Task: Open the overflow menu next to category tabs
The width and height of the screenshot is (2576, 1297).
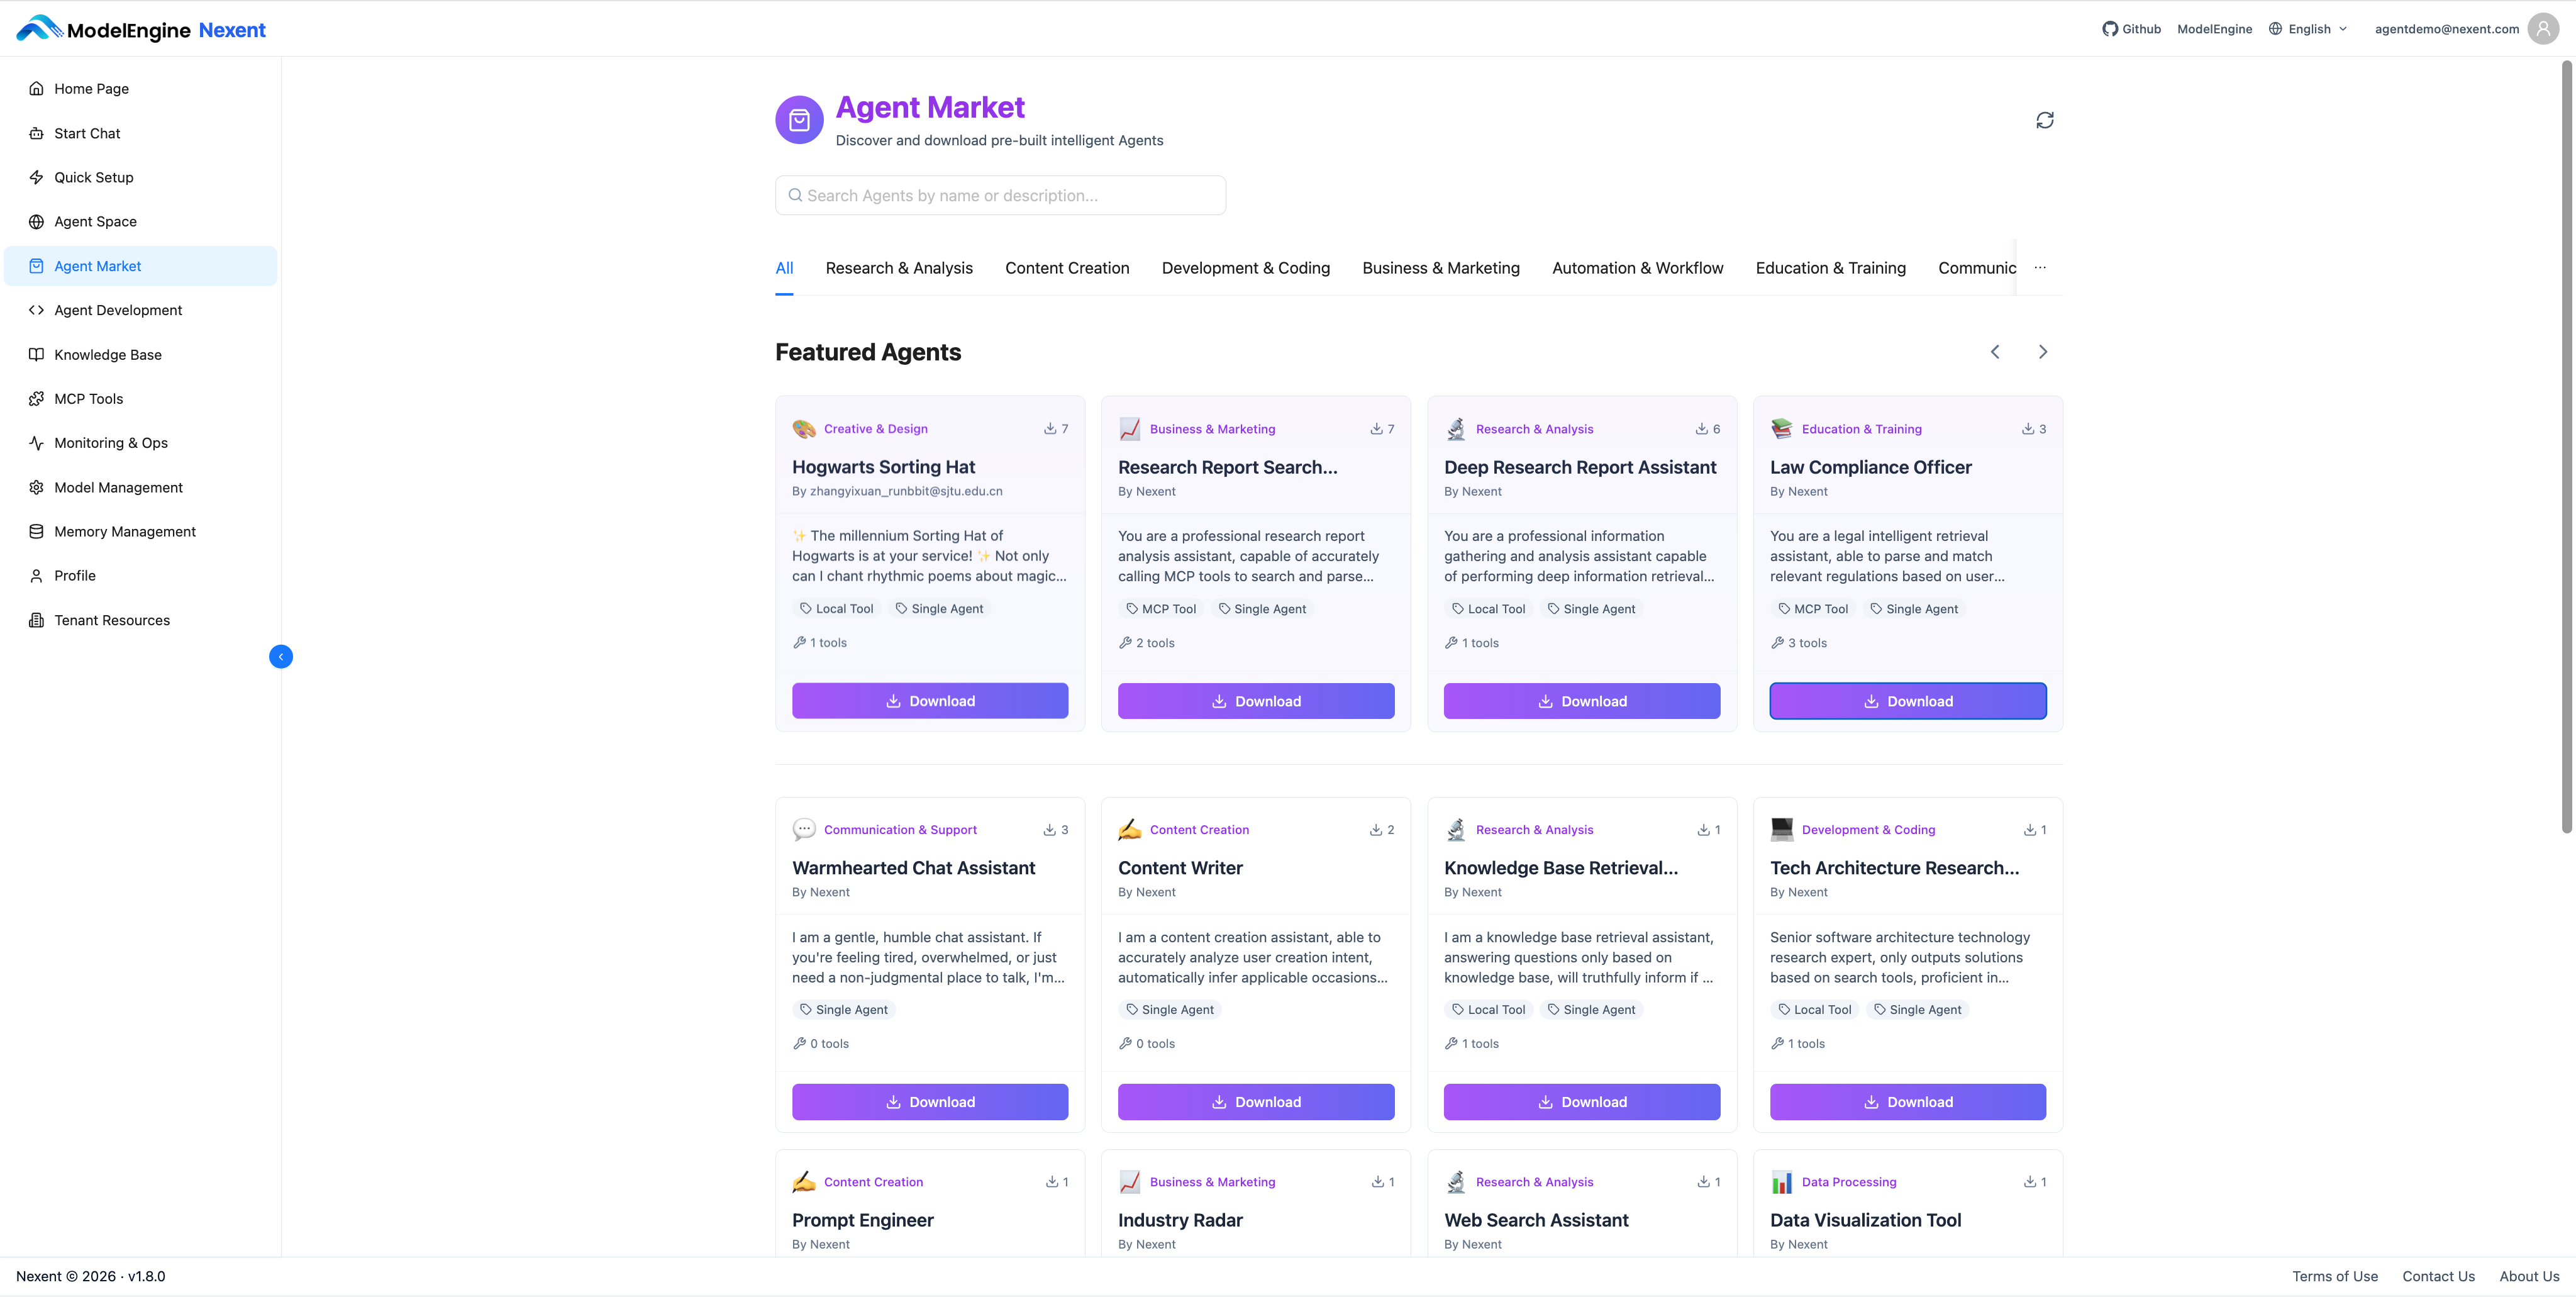Action: pyautogui.click(x=2041, y=267)
